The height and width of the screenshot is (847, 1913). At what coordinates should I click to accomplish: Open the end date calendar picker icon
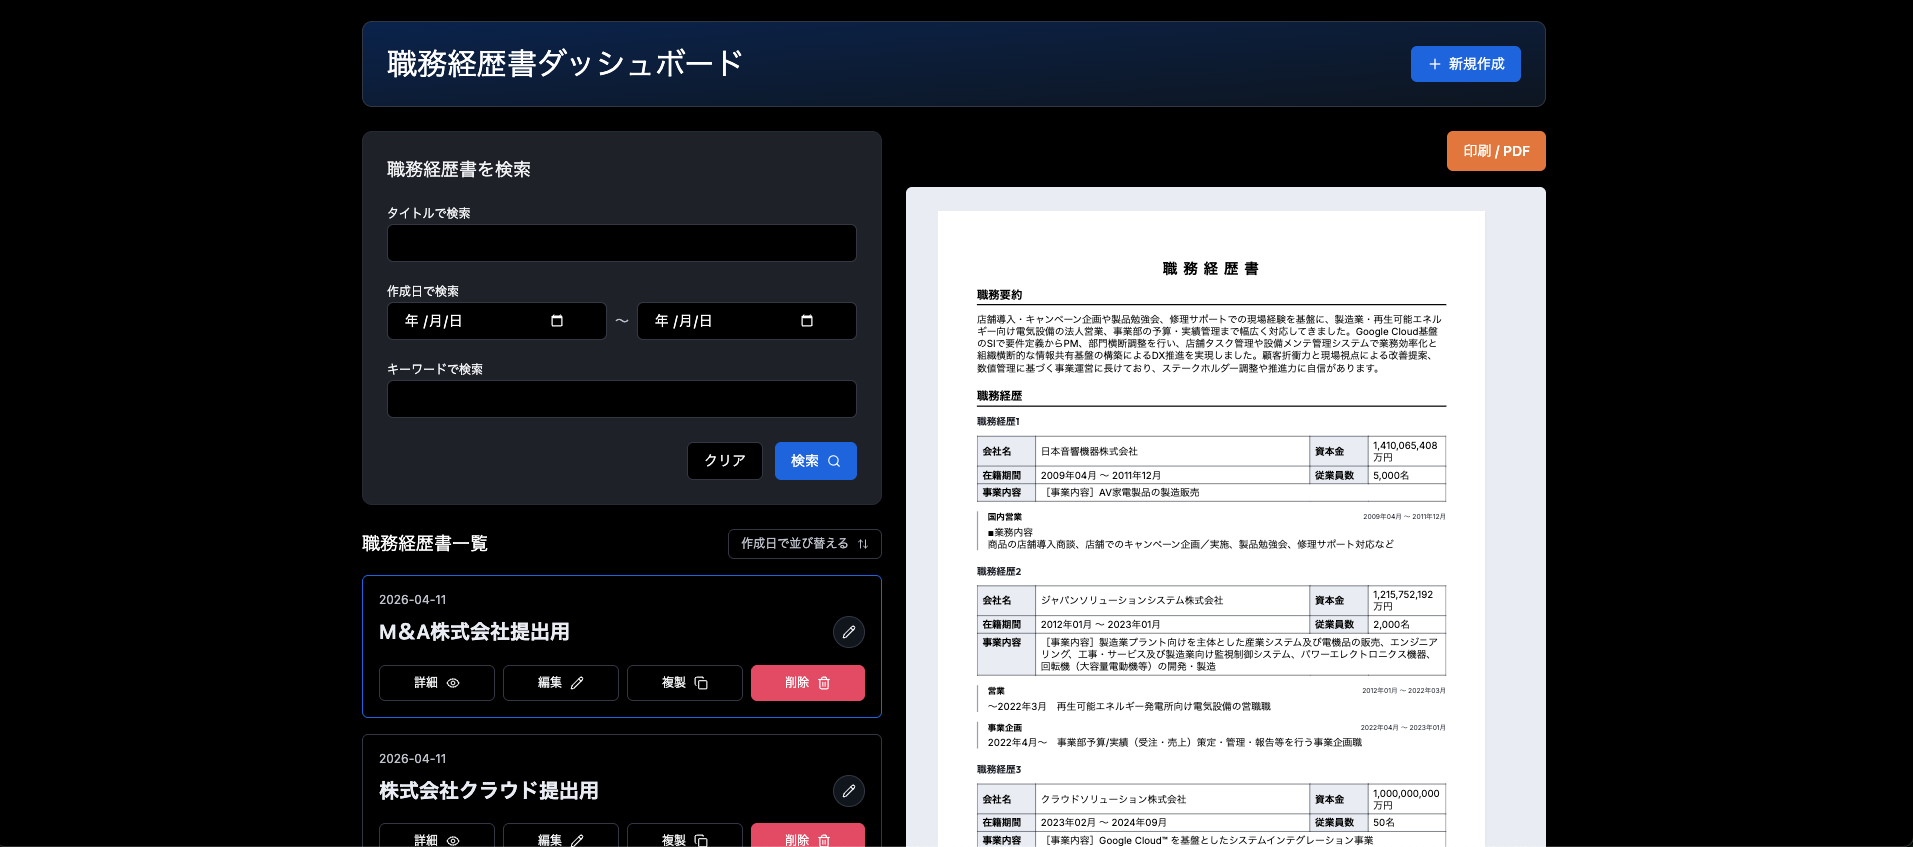point(807,321)
